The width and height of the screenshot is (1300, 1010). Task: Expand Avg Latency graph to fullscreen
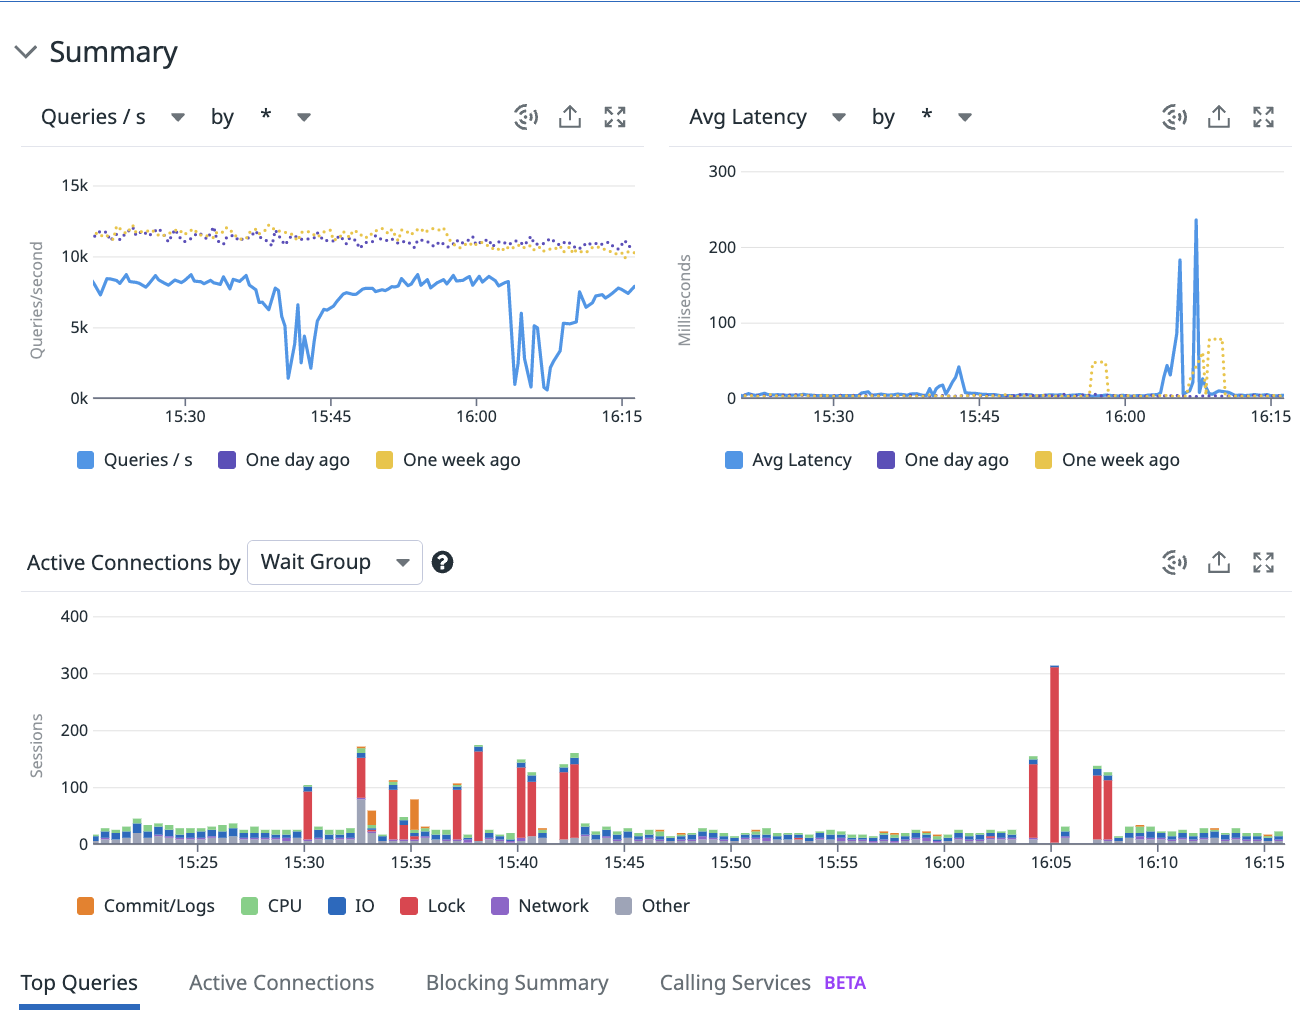(x=1264, y=117)
